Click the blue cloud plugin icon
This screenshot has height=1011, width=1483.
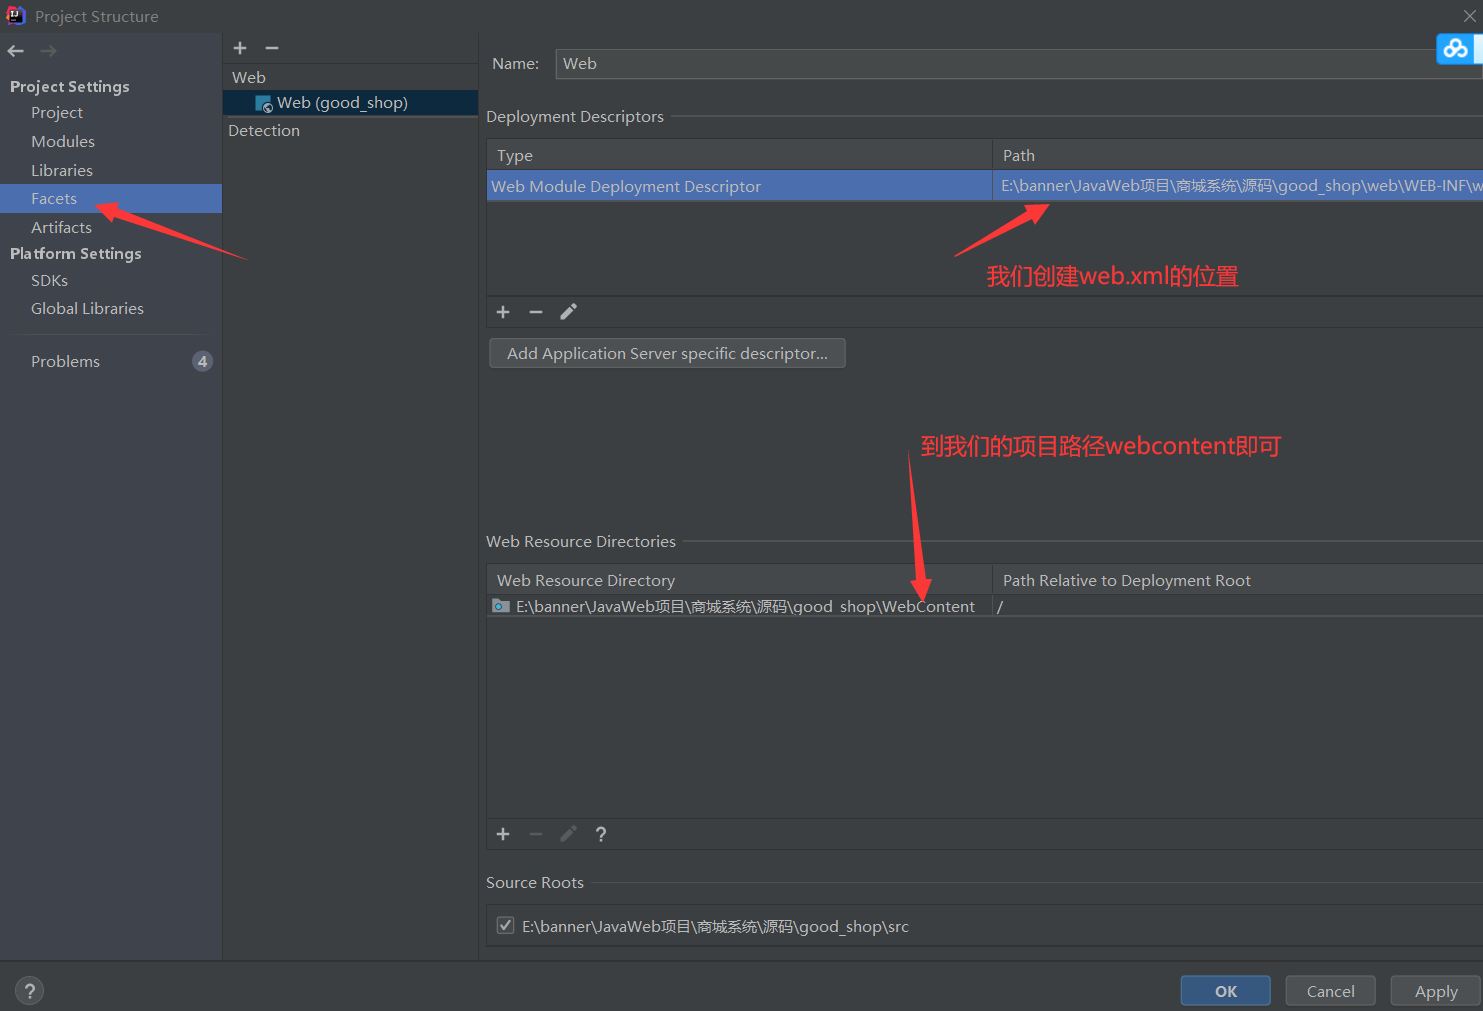[1456, 48]
